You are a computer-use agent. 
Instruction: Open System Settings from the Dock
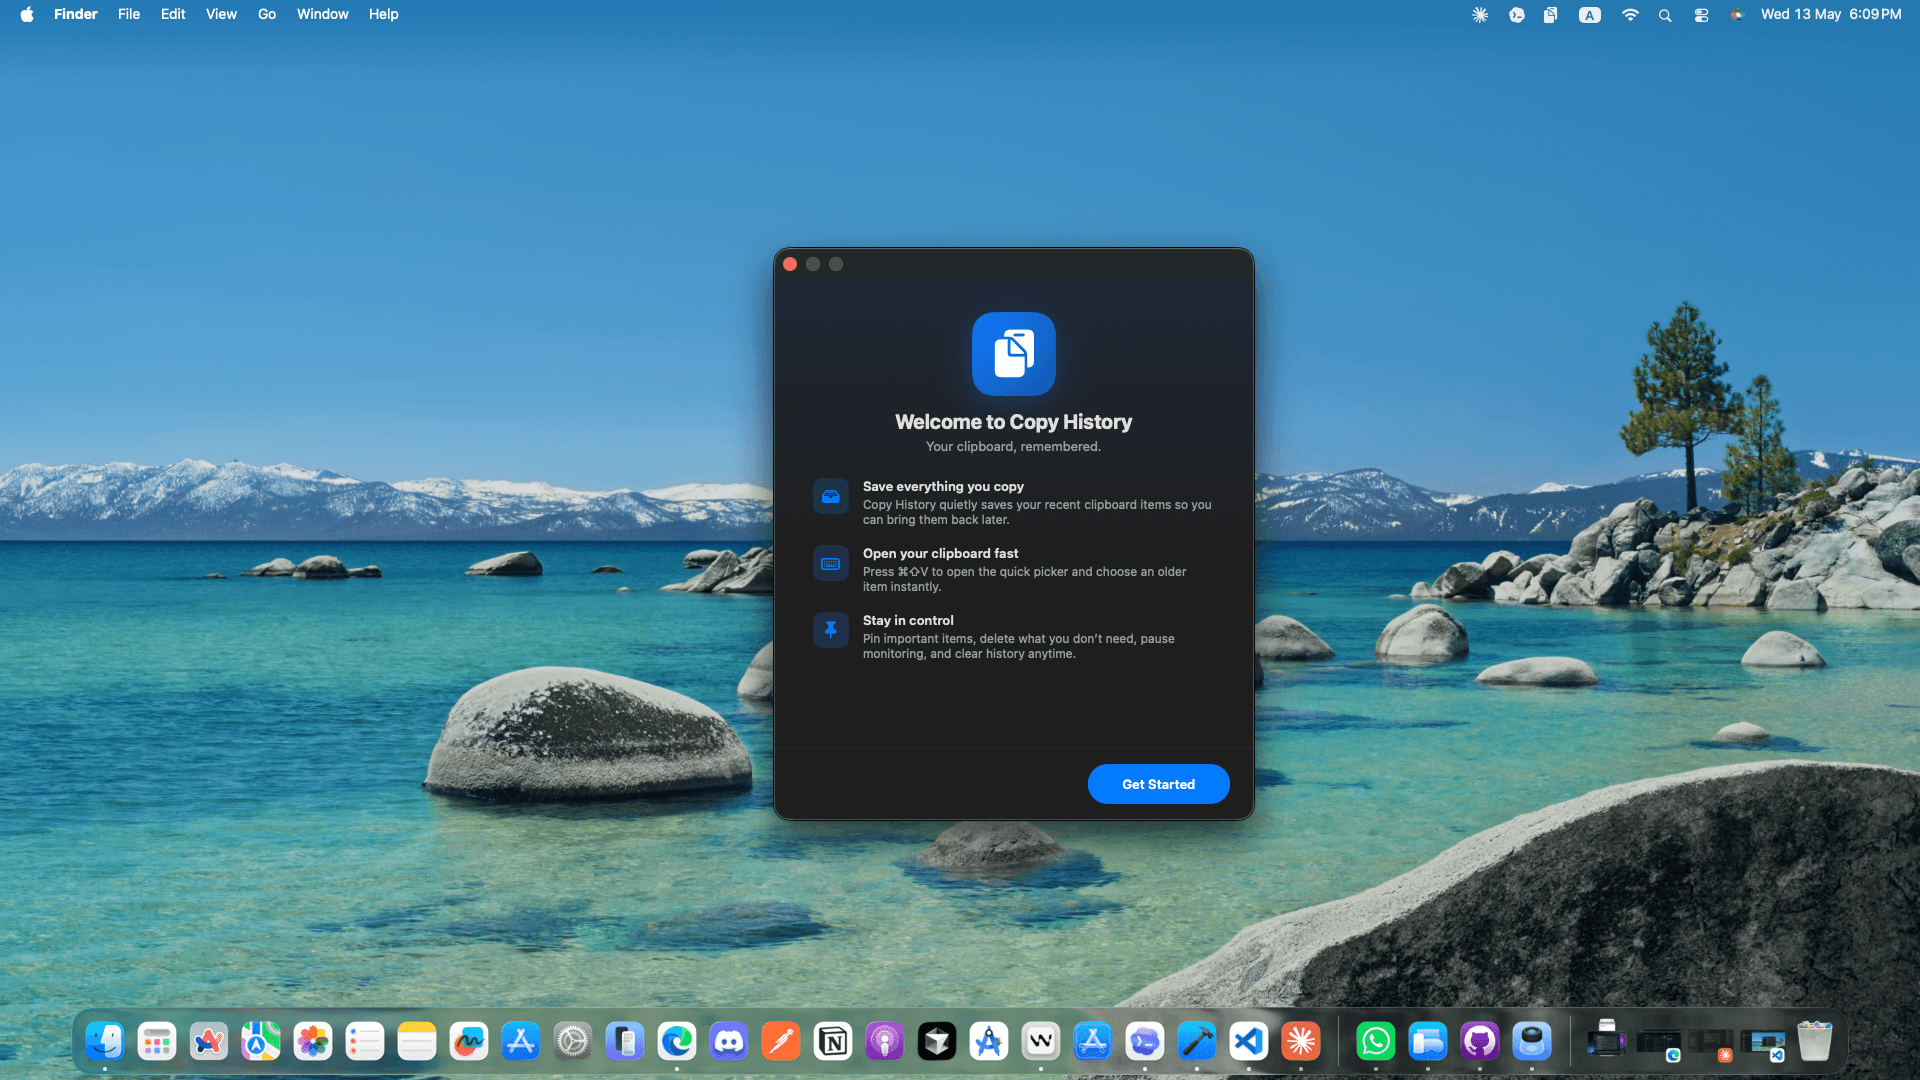pyautogui.click(x=573, y=1042)
